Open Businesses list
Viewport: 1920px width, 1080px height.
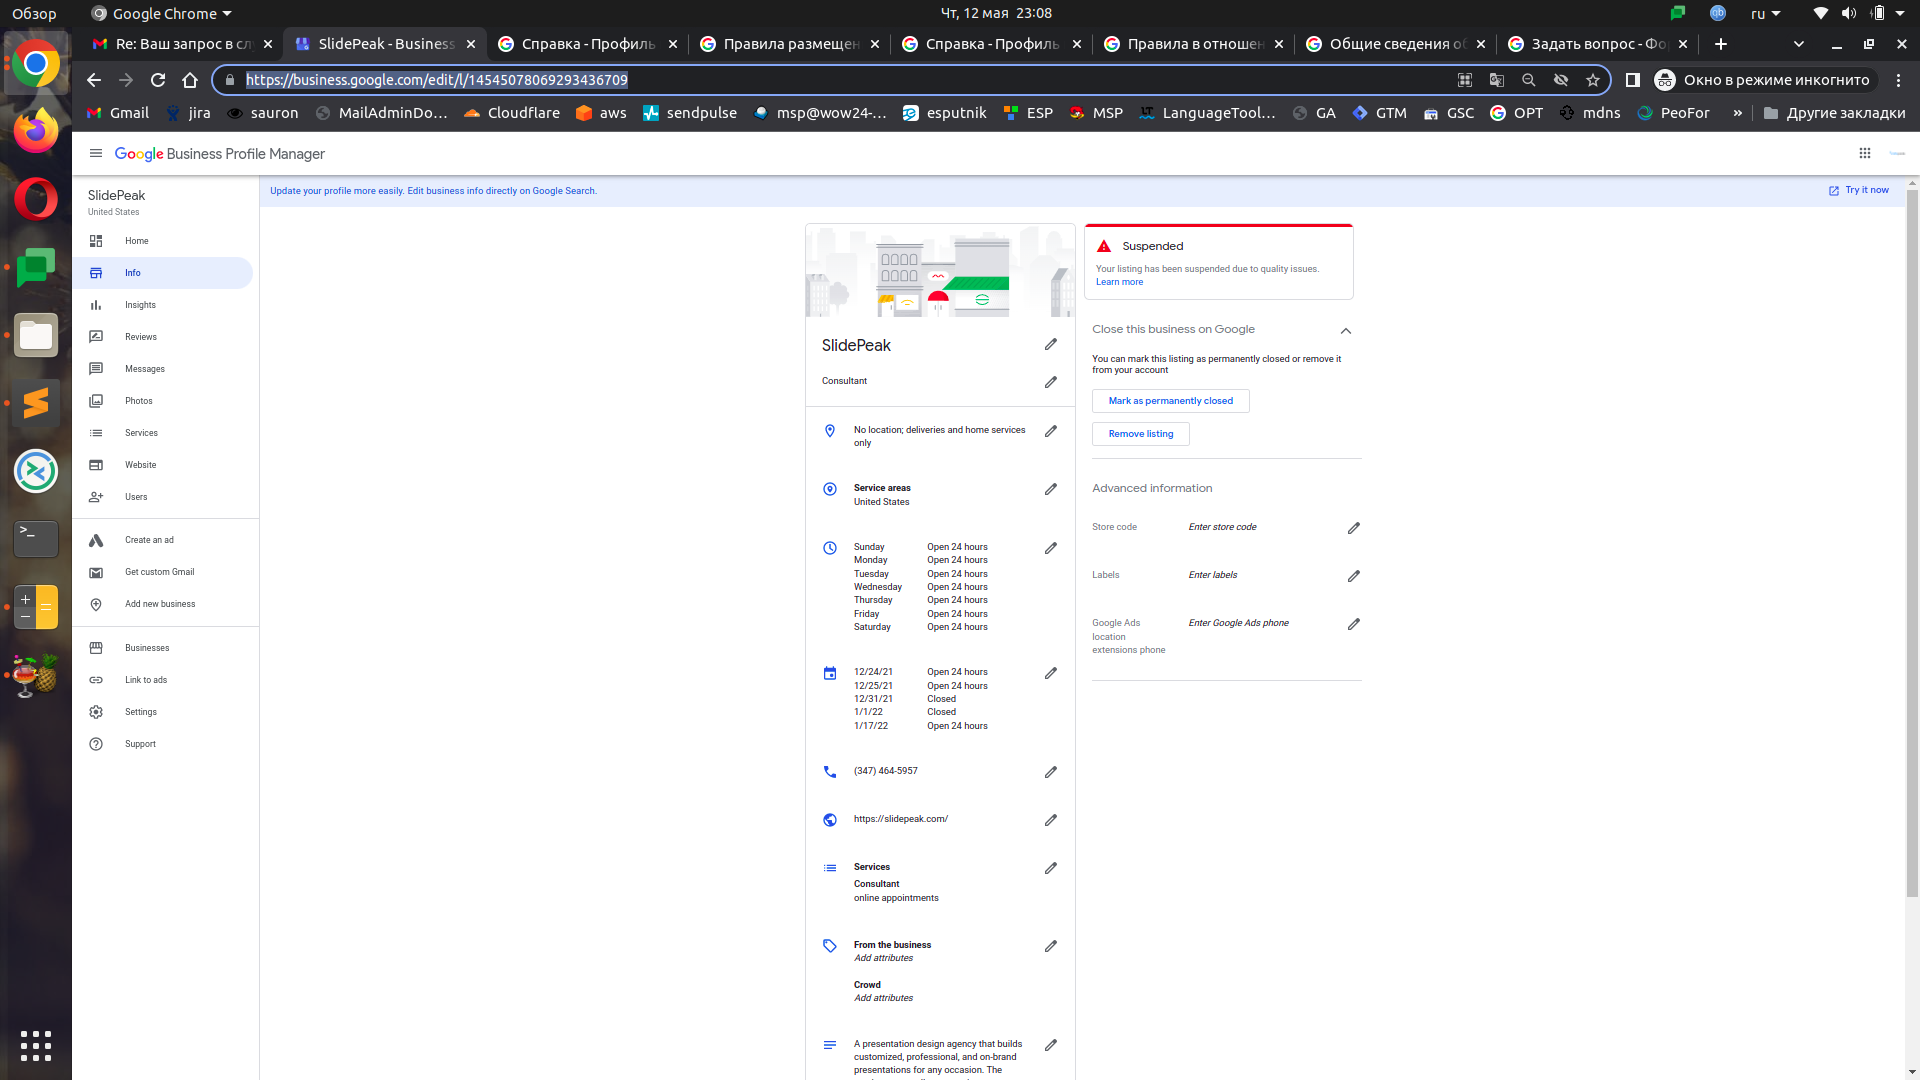point(162,648)
